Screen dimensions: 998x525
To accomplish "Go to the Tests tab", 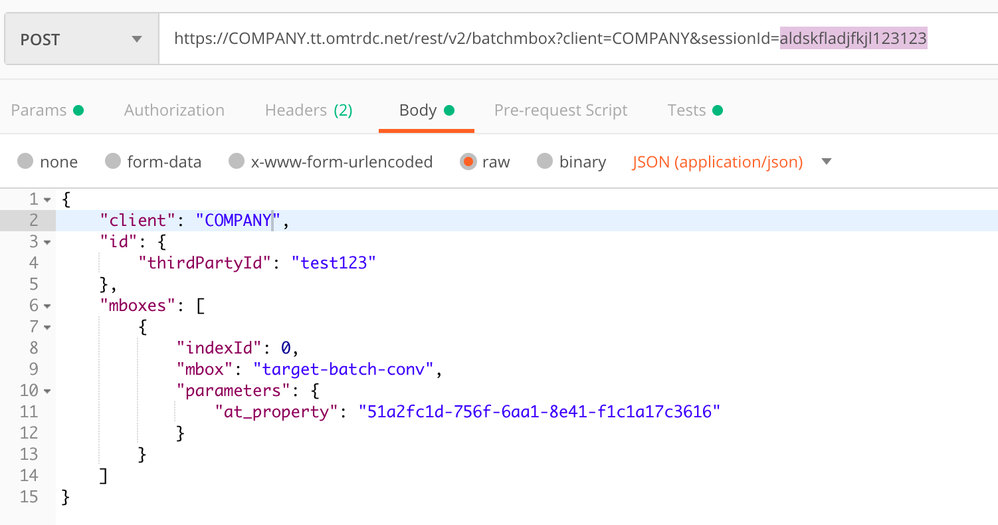I will 695,110.
